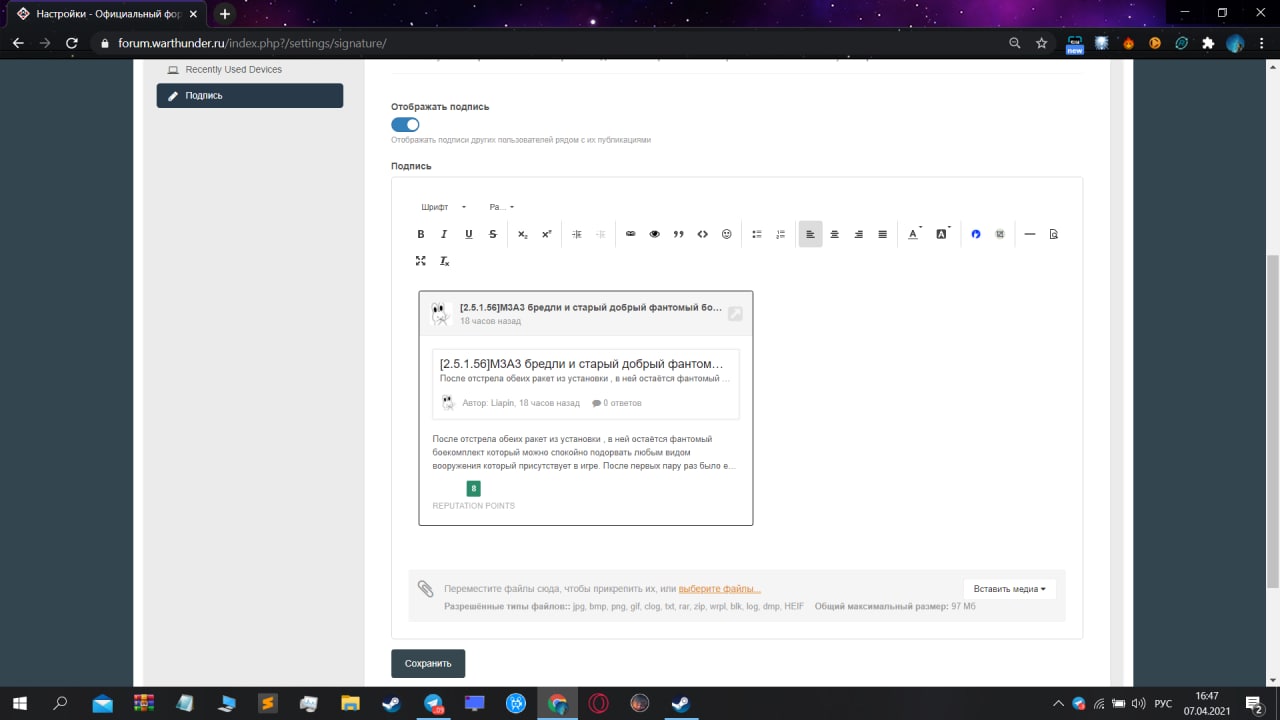Insert horizontal line

point(1030,234)
